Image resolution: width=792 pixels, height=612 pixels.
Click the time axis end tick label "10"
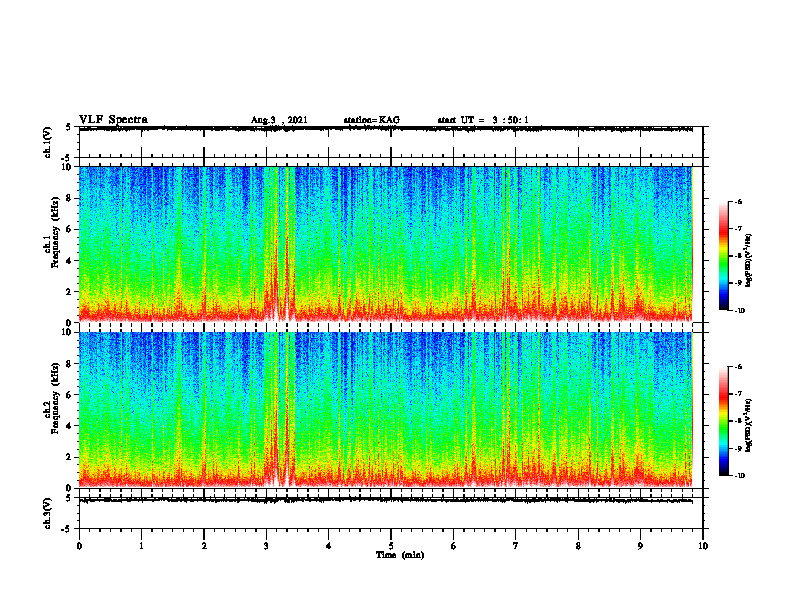(x=703, y=546)
